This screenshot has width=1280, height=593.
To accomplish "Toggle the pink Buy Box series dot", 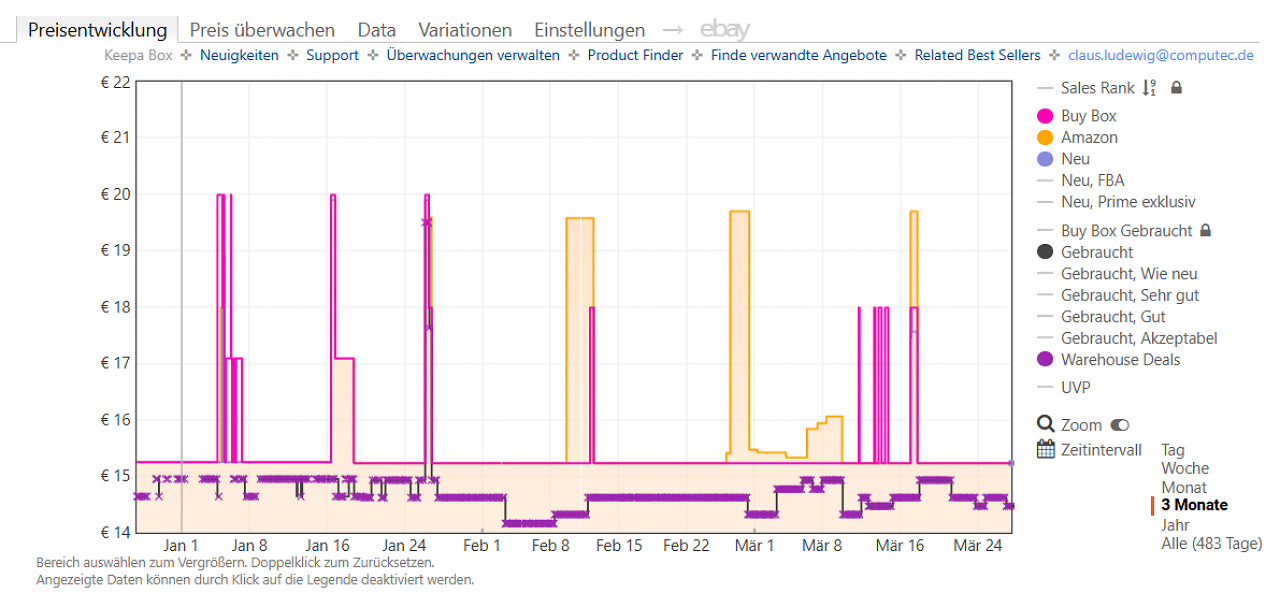I will [x=1046, y=116].
